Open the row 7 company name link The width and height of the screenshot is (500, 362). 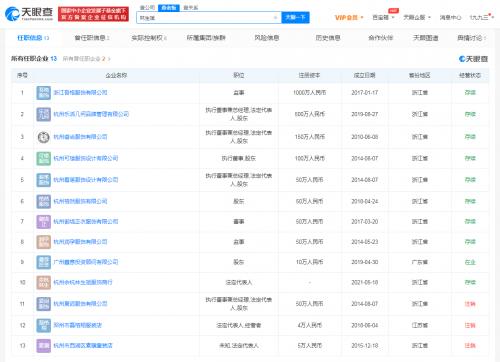point(86,222)
